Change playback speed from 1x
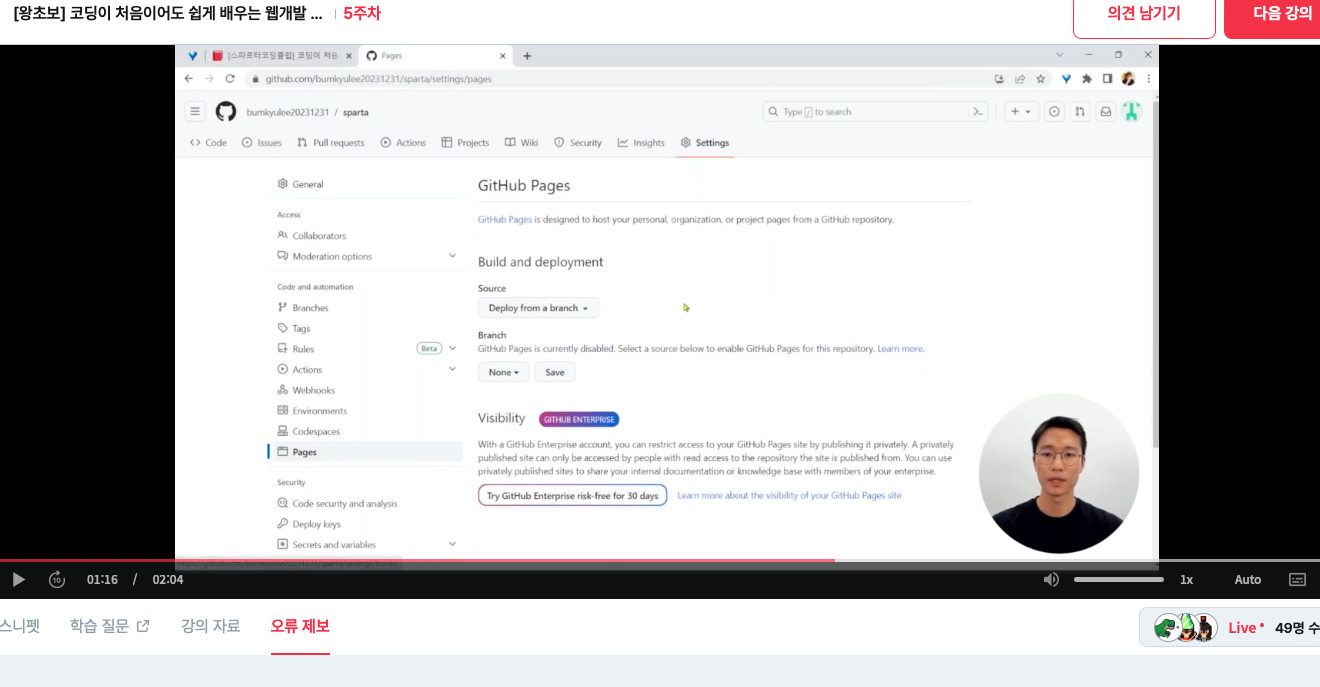The width and height of the screenshot is (1320, 687). point(1186,579)
